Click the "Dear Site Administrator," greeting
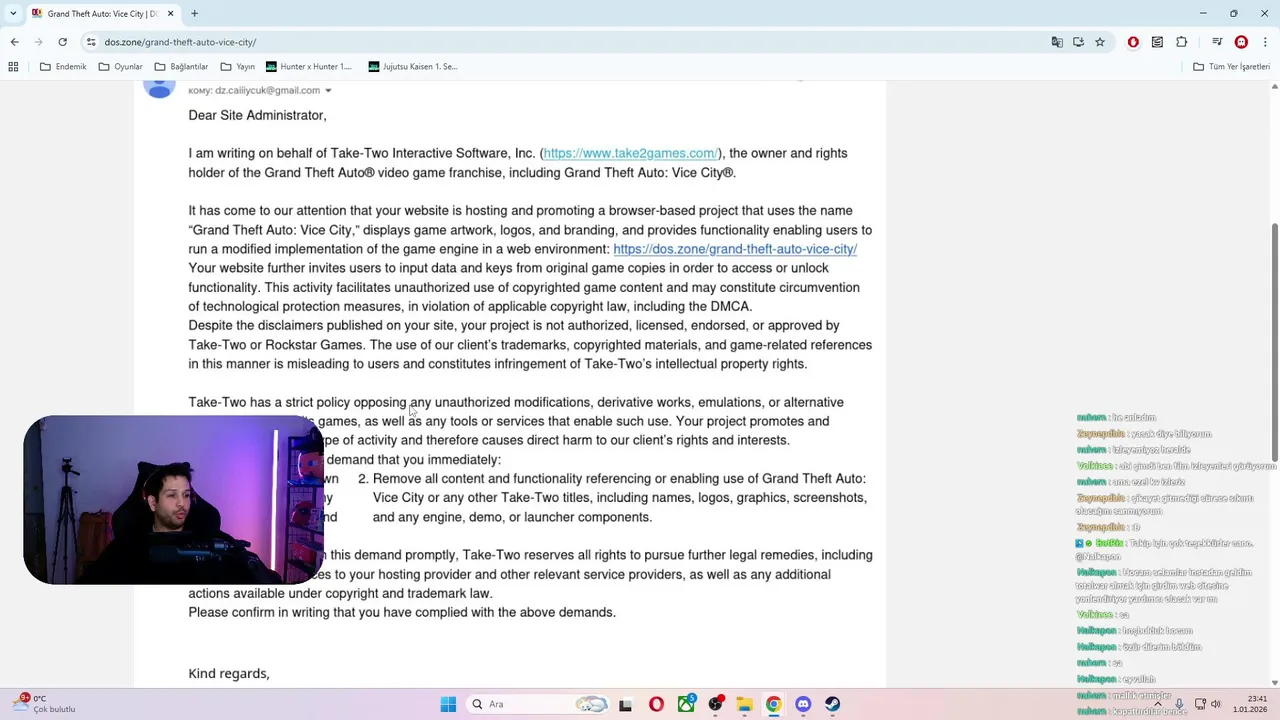The width and height of the screenshot is (1280, 720). pyautogui.click(x=257, y=115)
